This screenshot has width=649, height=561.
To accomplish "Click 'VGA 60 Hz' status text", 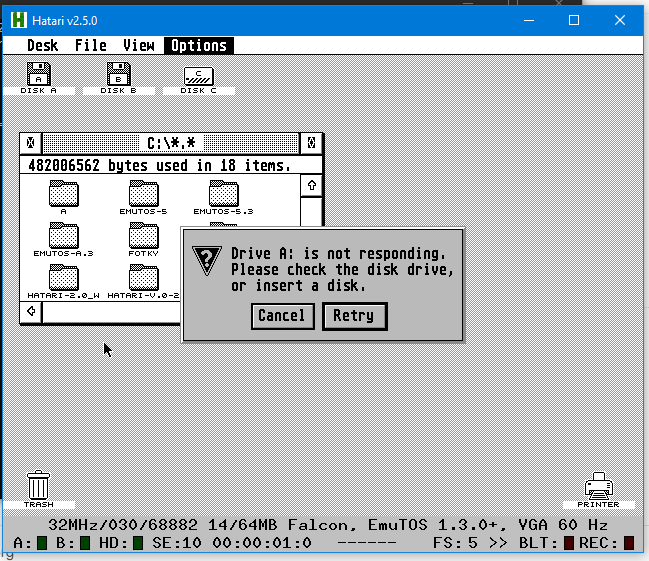I will pyautogui.click(x=563, y=525).
